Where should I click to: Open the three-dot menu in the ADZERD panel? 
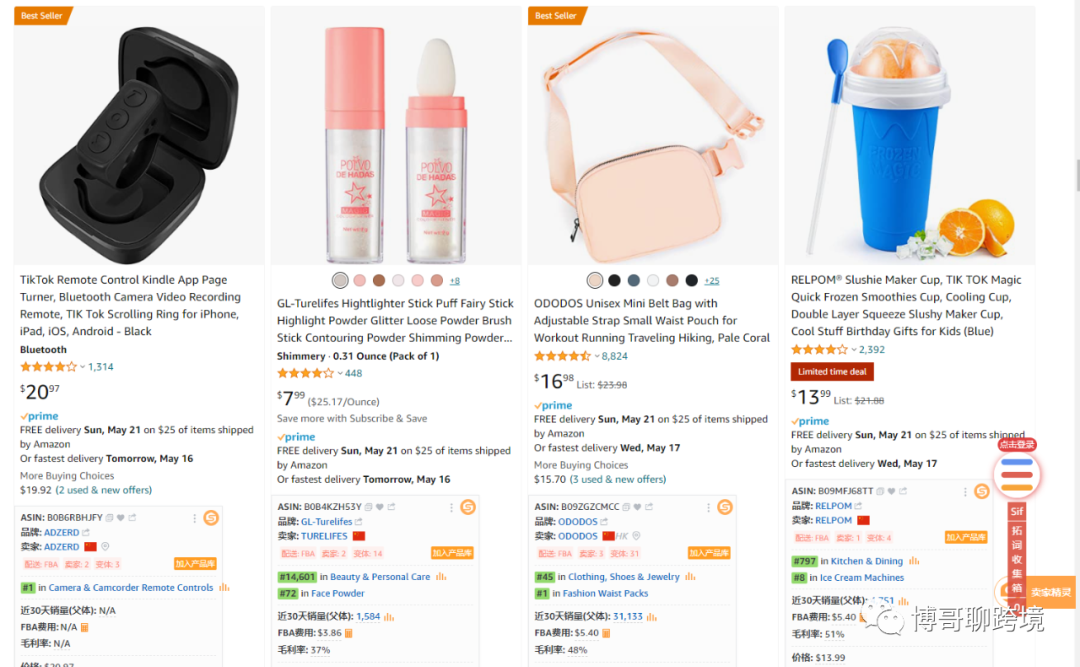(x=194, y=518)
